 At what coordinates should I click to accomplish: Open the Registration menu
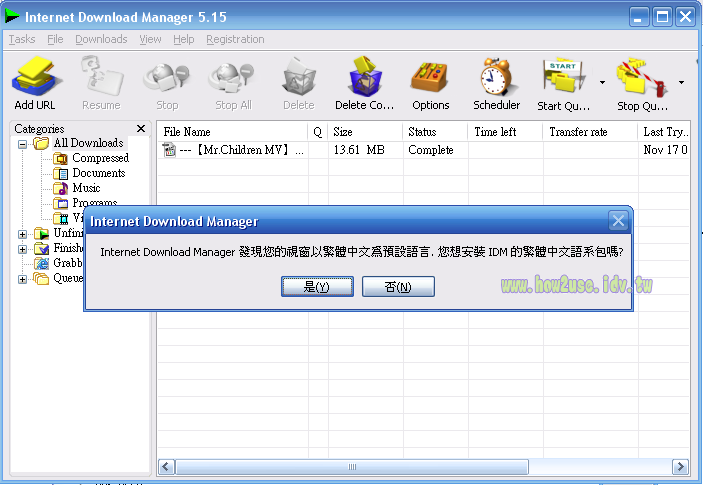coord(235,39)
